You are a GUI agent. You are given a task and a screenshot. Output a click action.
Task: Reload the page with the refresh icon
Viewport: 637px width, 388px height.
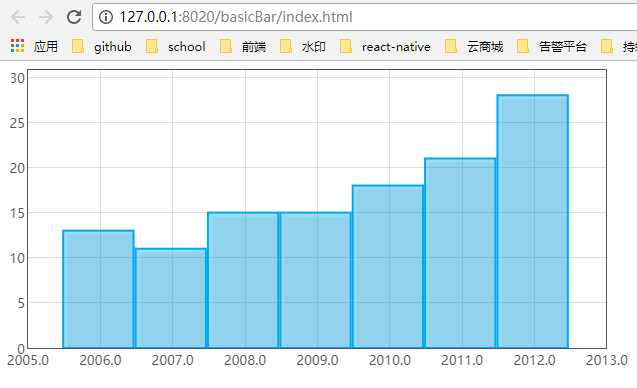coord(74,17)
